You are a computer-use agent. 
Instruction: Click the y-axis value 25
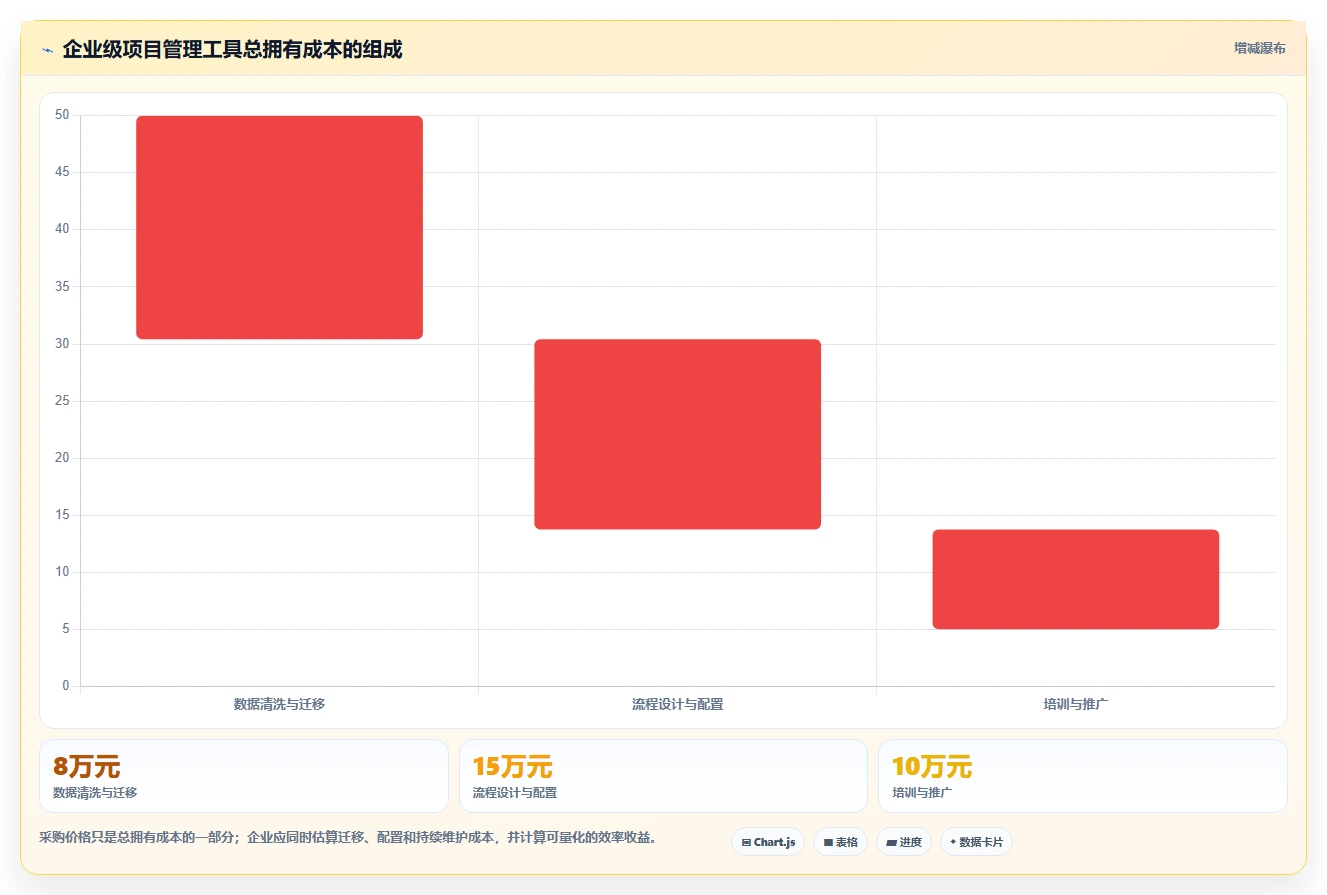[62, 401]
